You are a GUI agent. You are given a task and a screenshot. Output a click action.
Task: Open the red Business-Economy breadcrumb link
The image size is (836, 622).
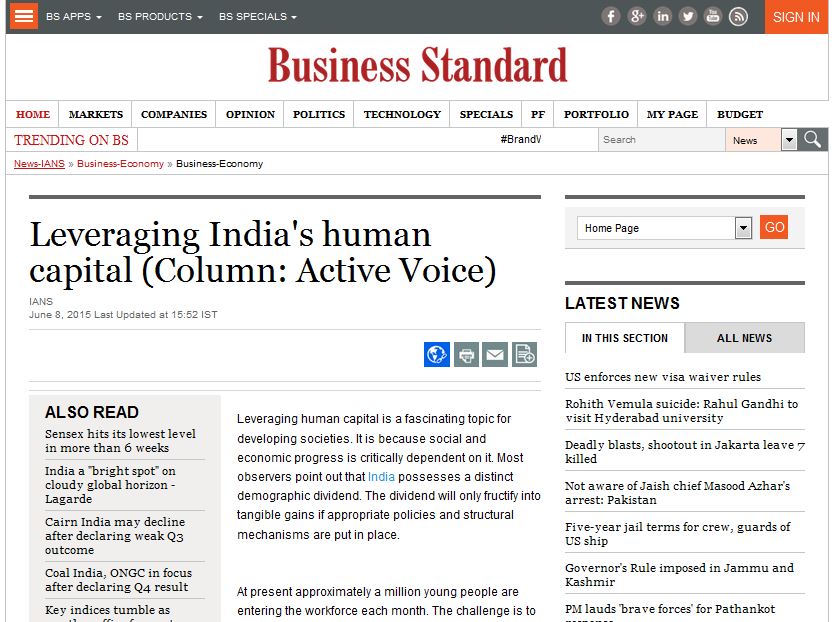(x=120, y=164)
